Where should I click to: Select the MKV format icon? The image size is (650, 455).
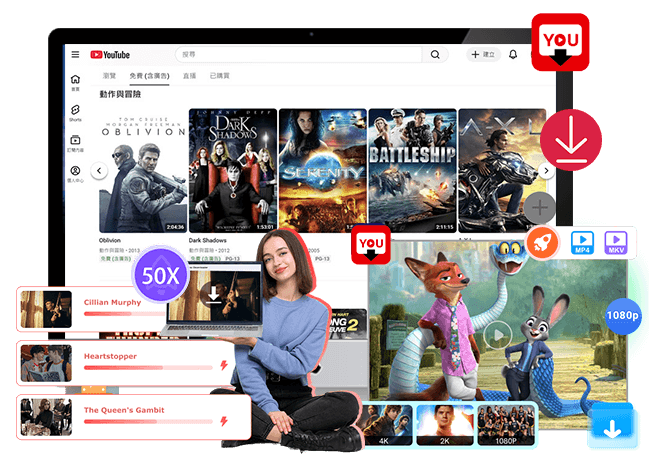pos(616,242)
